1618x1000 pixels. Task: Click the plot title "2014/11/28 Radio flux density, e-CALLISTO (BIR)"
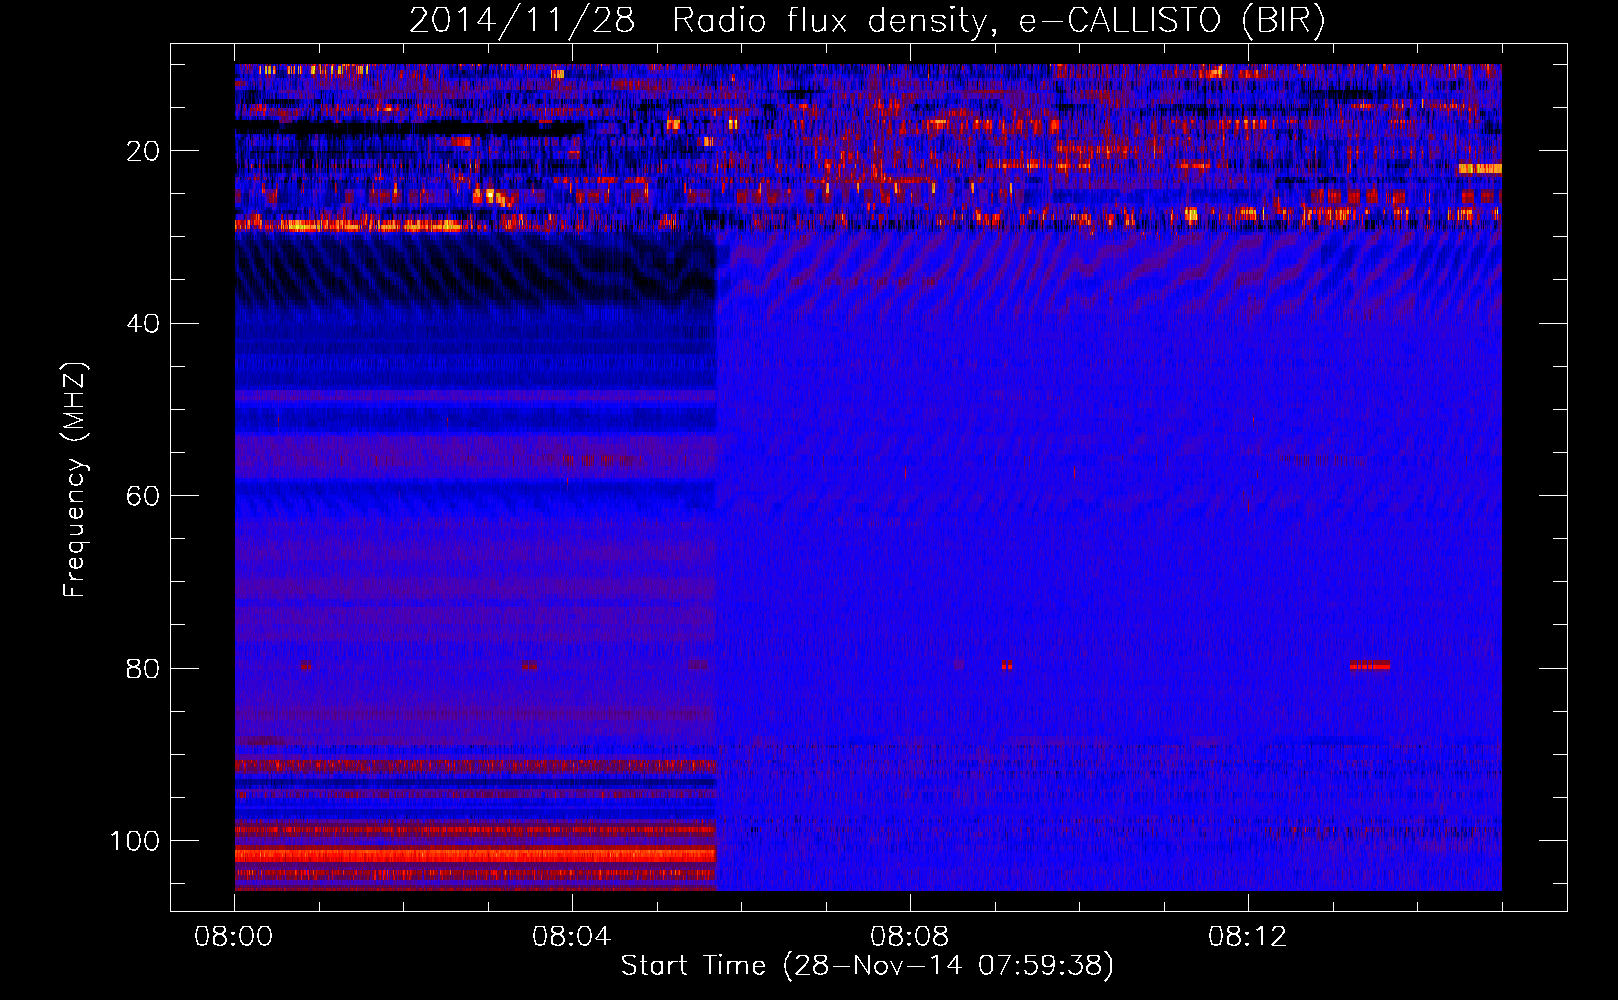(867, 21)
